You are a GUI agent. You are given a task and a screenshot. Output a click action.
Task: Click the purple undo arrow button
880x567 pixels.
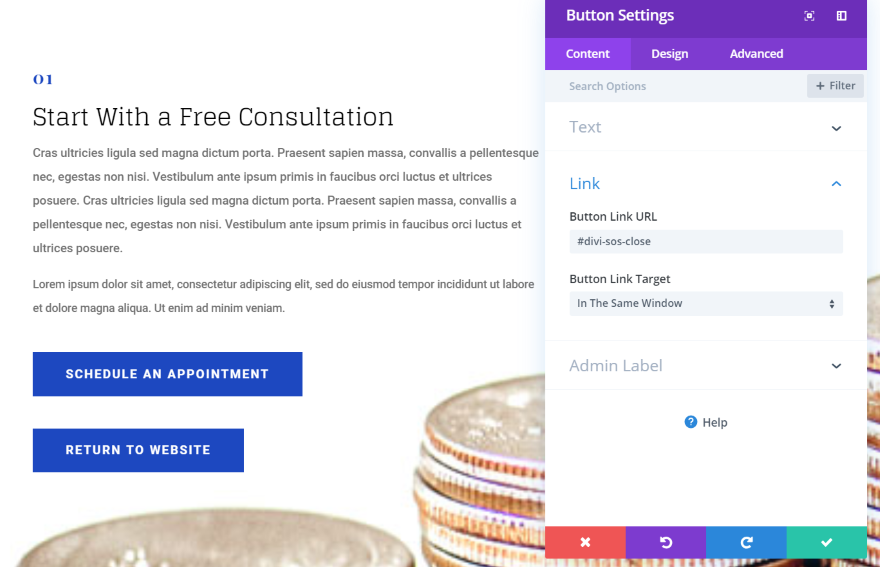tap(666, 542)
